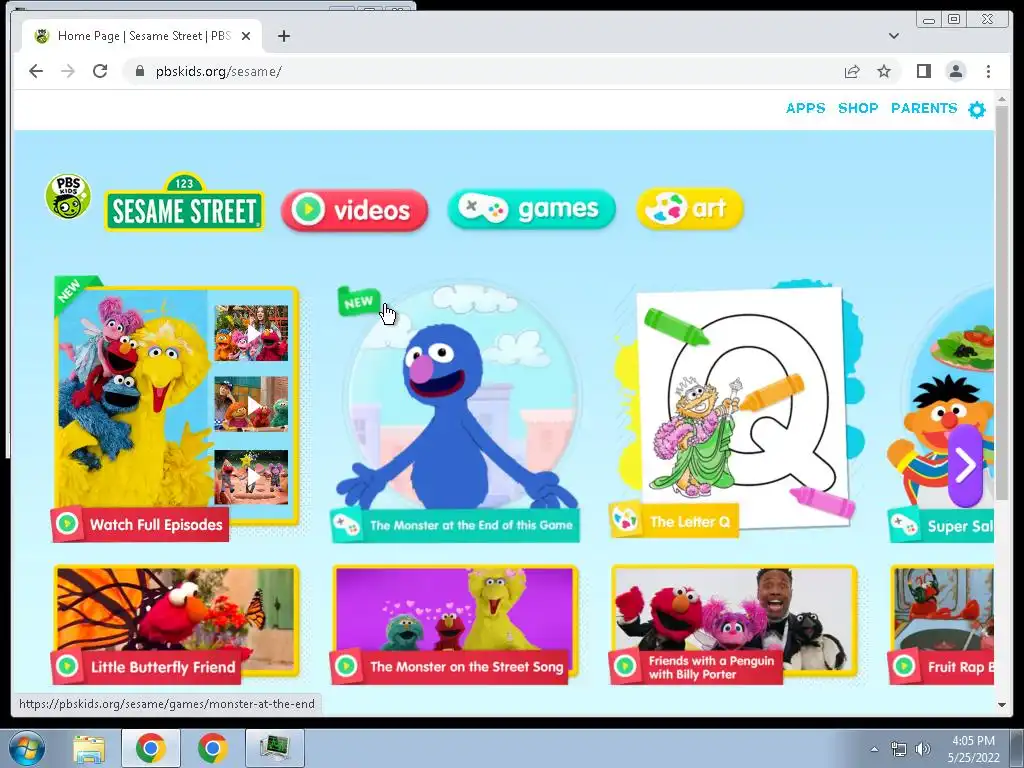Open the Chrome profile menu
The height and width of the screenshot is (768, 1024).
tap(955, 71)
